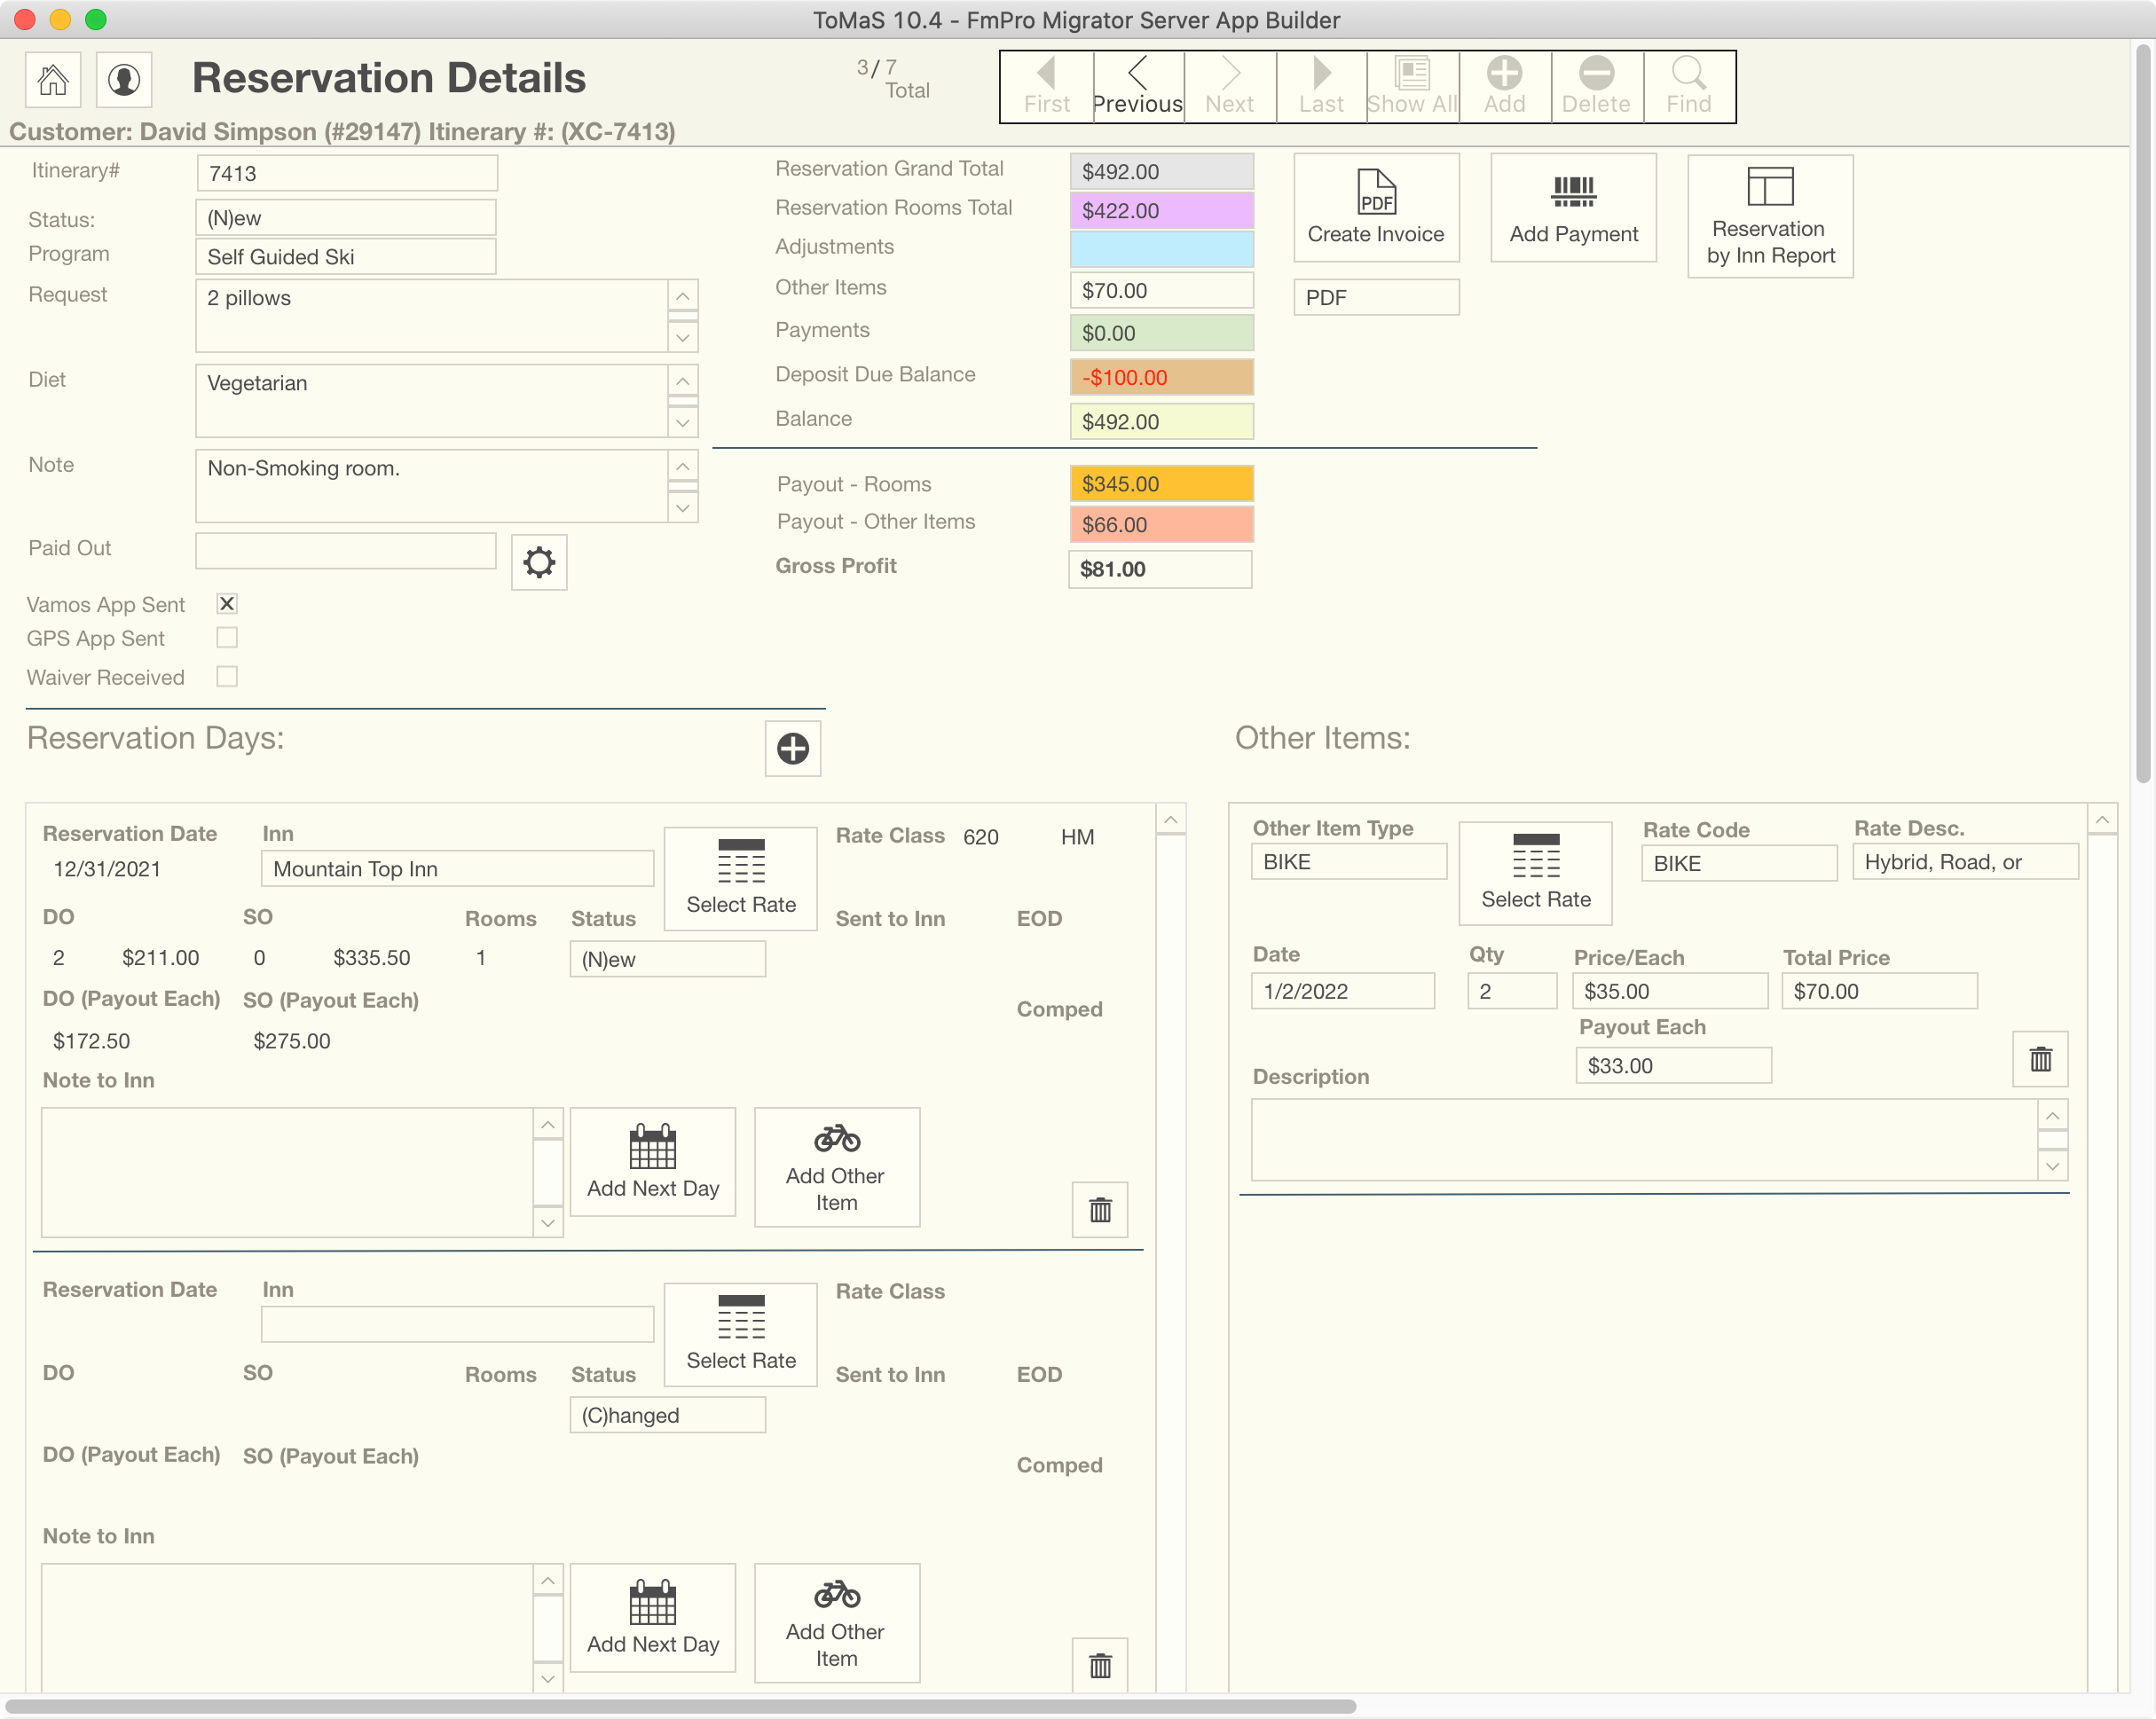Click the Paid Out input field
This screenshot has height=1719, width=2156.
point(345,550)
